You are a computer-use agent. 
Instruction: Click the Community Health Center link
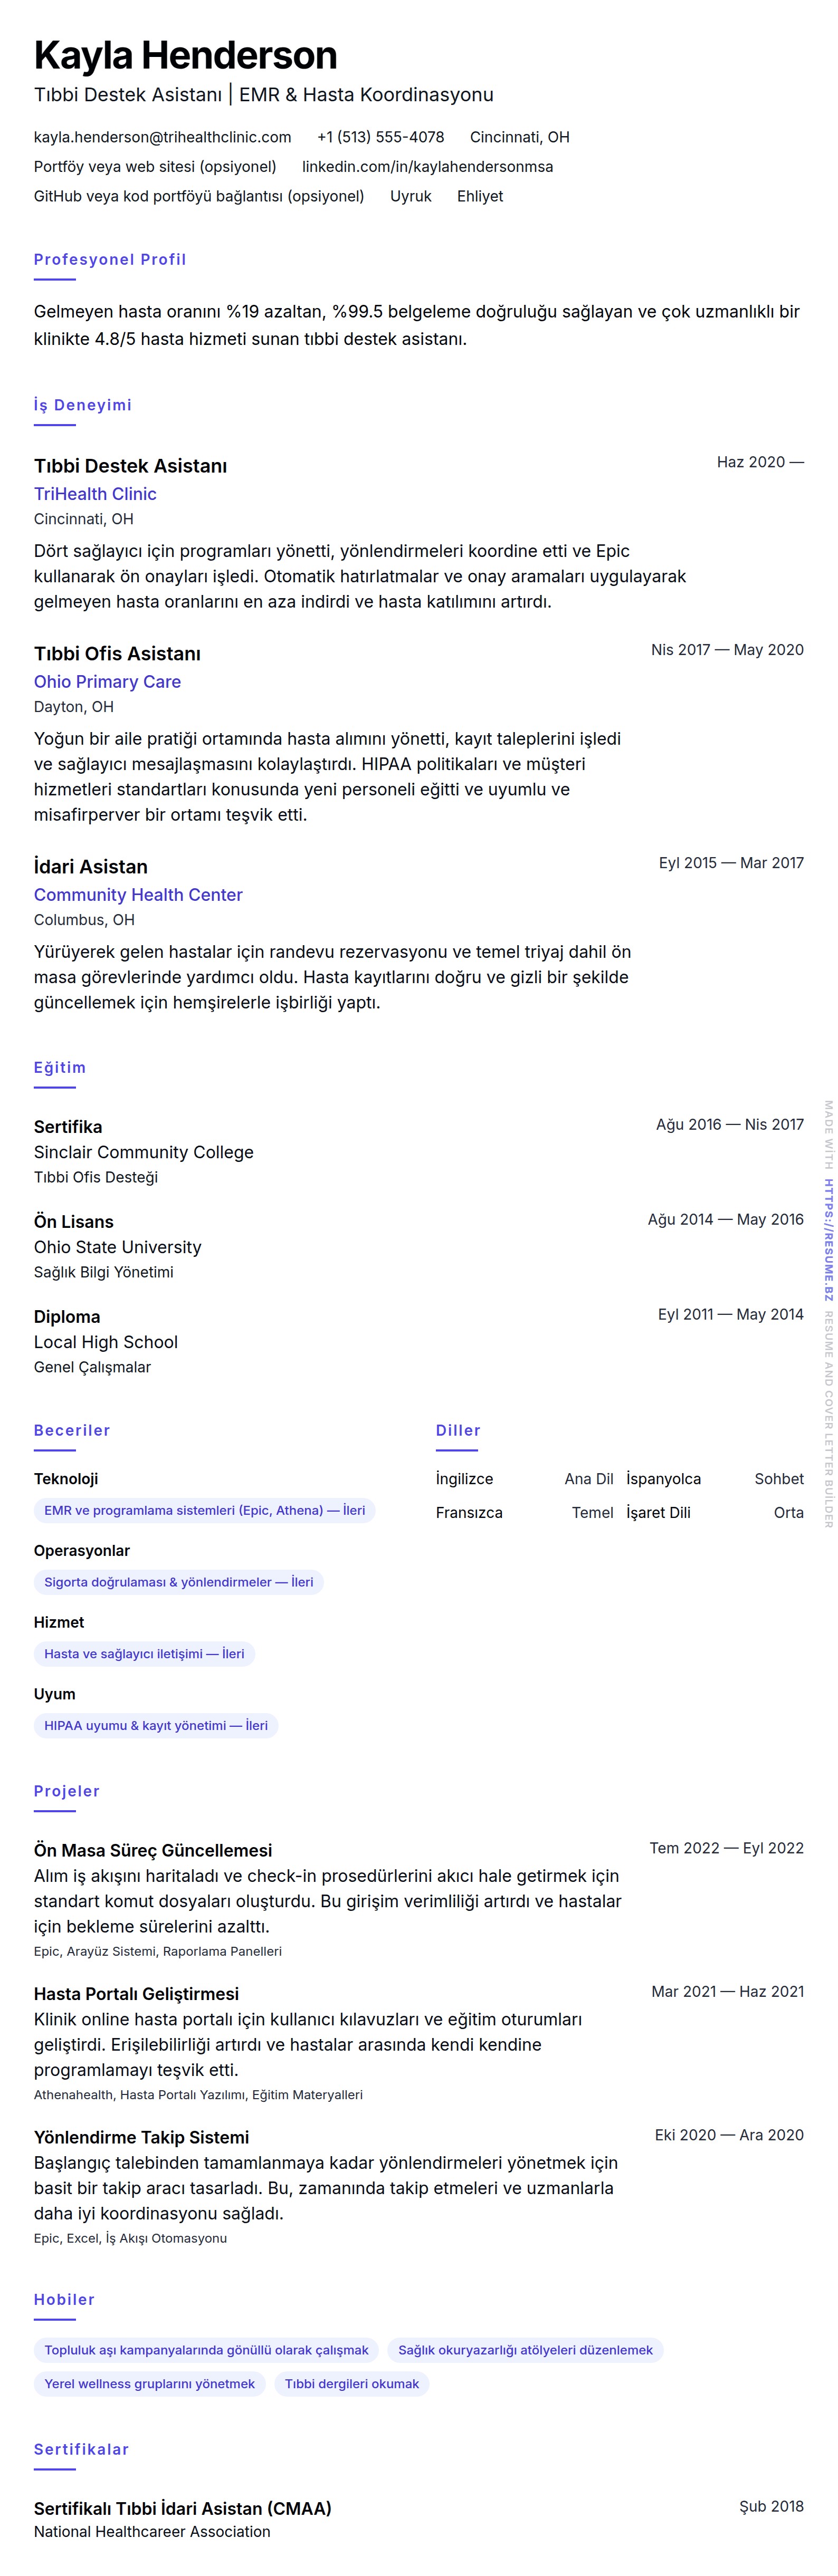(138, 895)
